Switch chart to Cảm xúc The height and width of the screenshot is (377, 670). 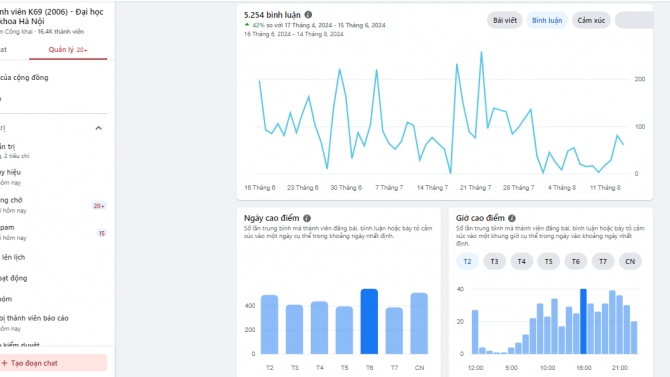591,21
